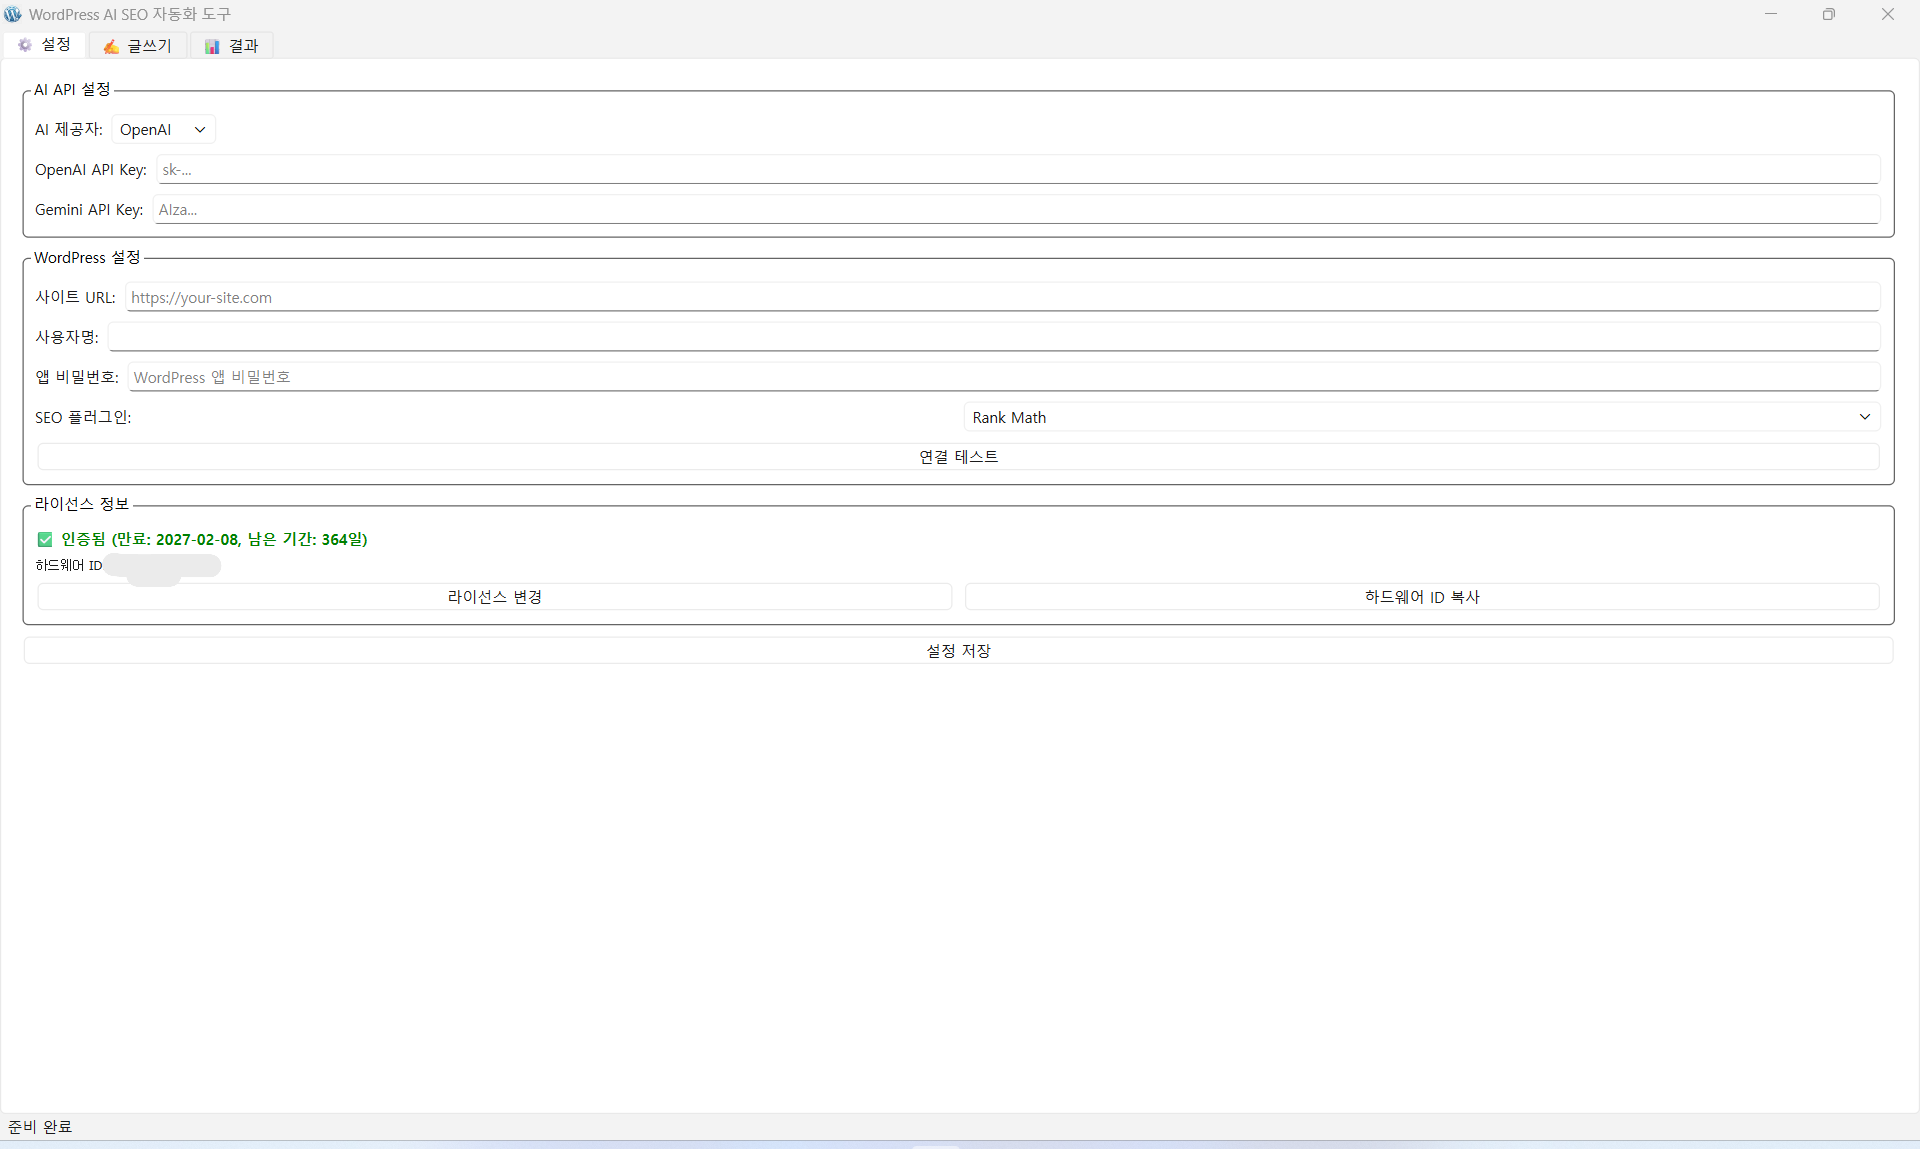Viewport: 1920px width, 1149px height.
Task: Click the gear icon on 설정 tab
Action: pos(25,45)
